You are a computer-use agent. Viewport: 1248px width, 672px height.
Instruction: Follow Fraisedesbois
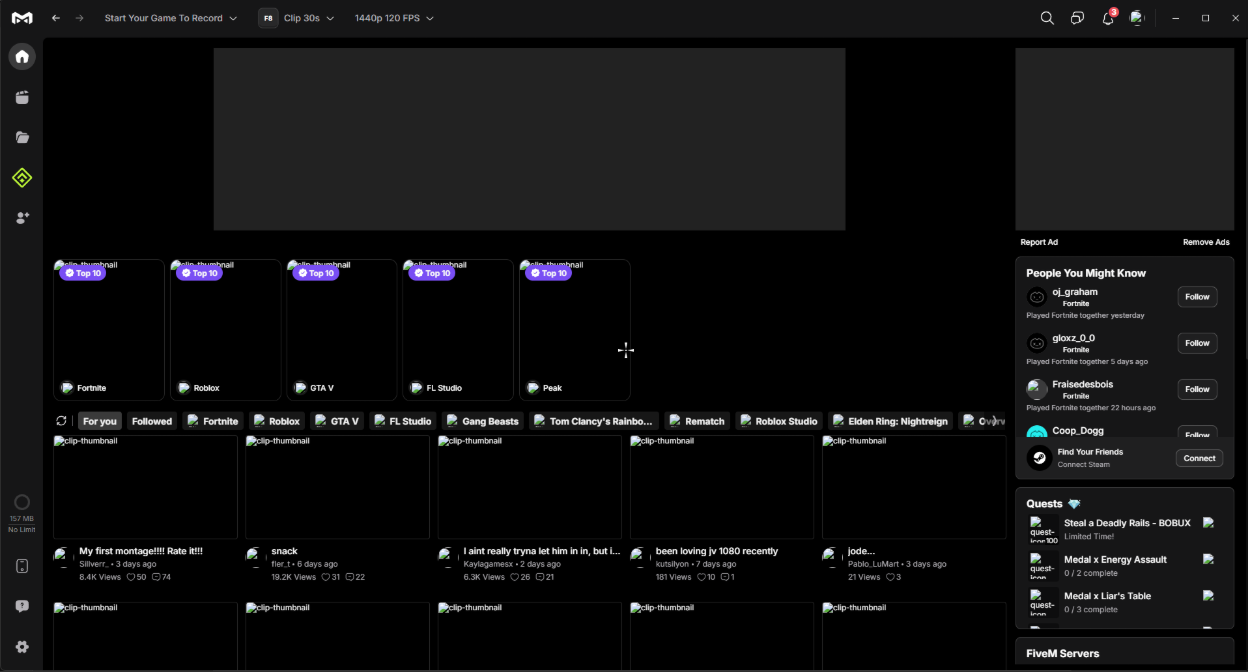1197,389
